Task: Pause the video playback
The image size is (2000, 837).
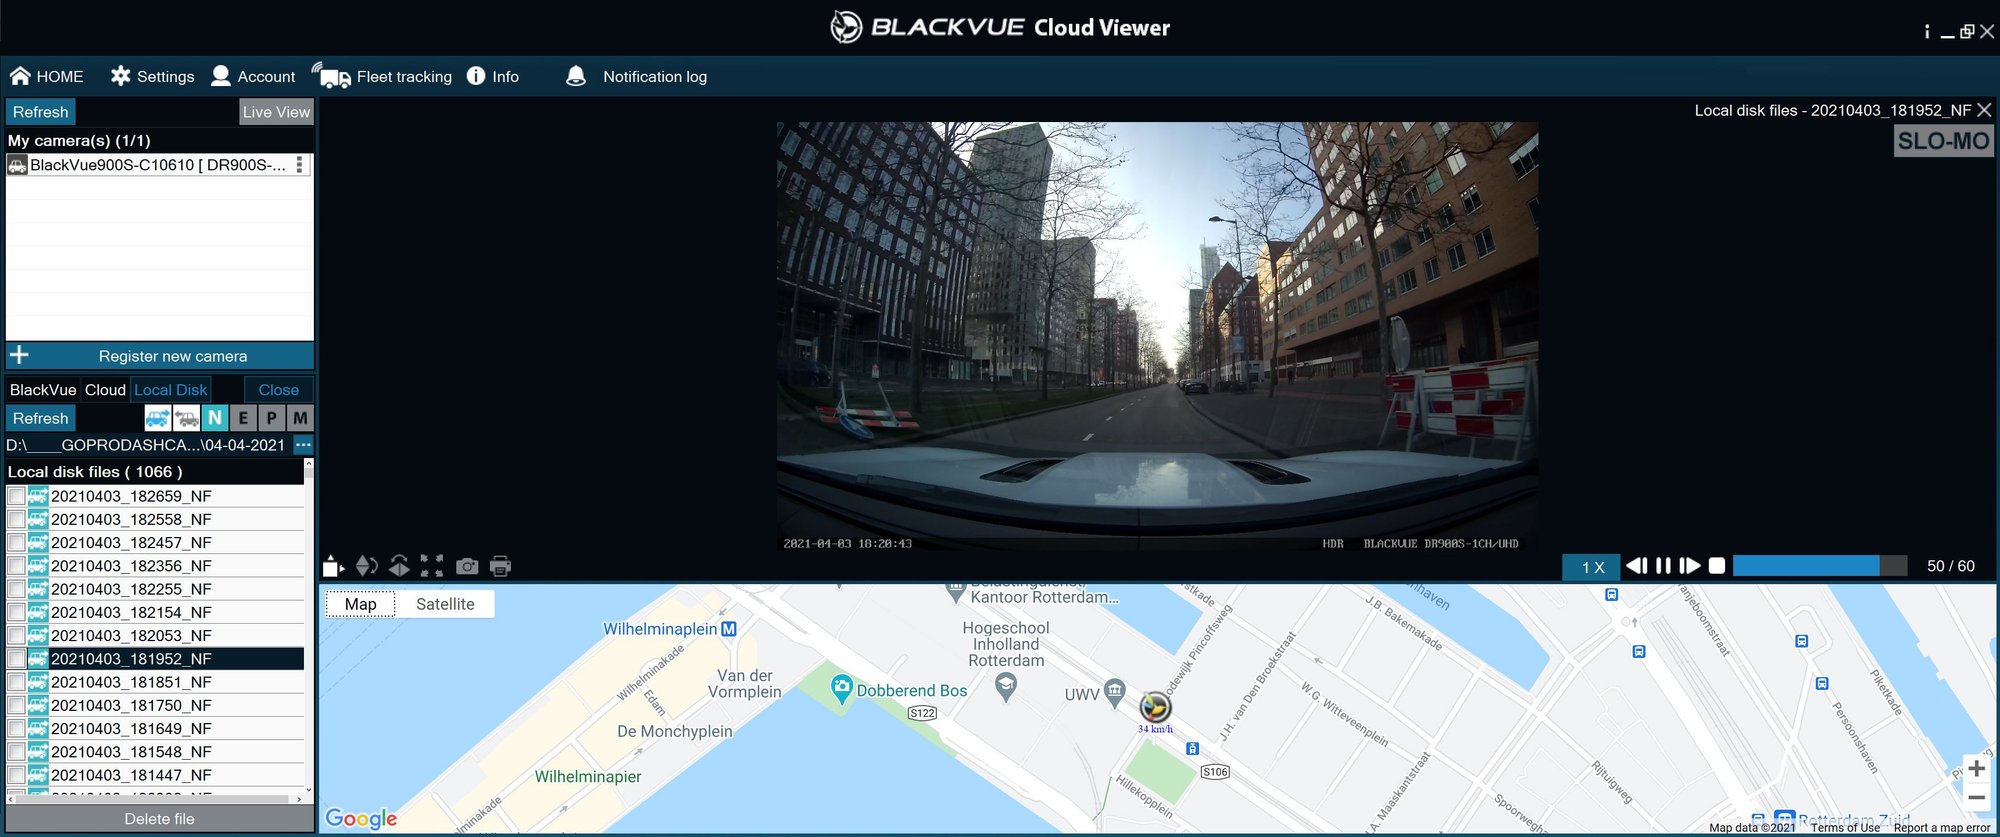Action: [1663, 566]
